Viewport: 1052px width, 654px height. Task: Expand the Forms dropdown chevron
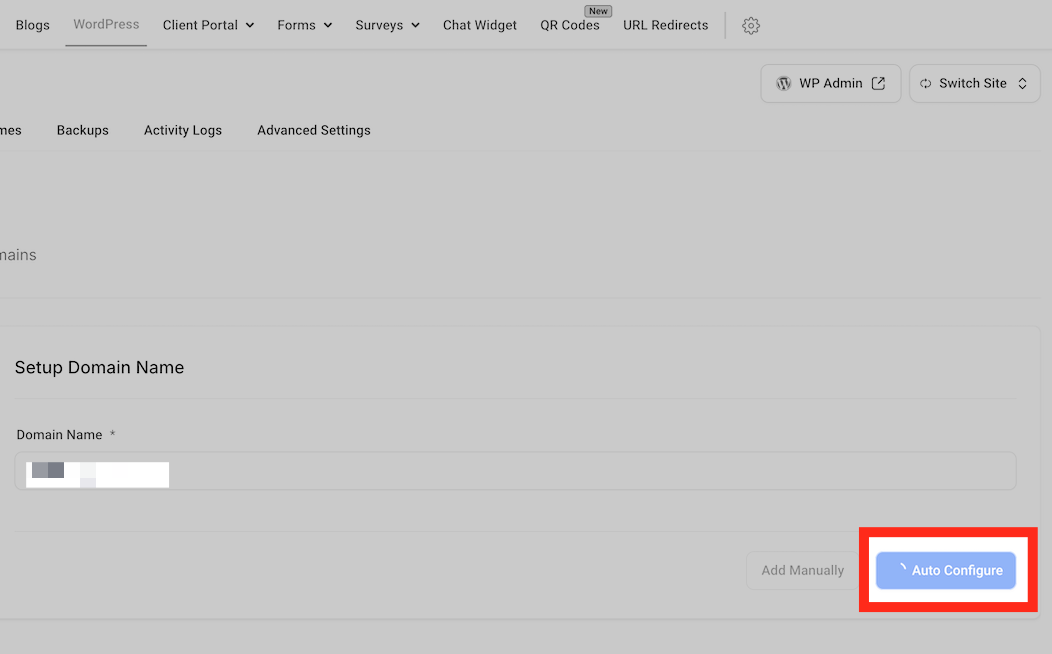327,25
